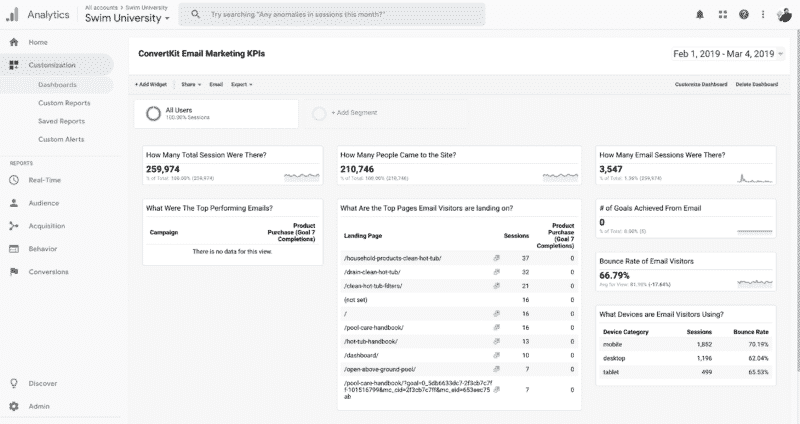Open the Swim University account dropdown

click(x=127, y=18)
